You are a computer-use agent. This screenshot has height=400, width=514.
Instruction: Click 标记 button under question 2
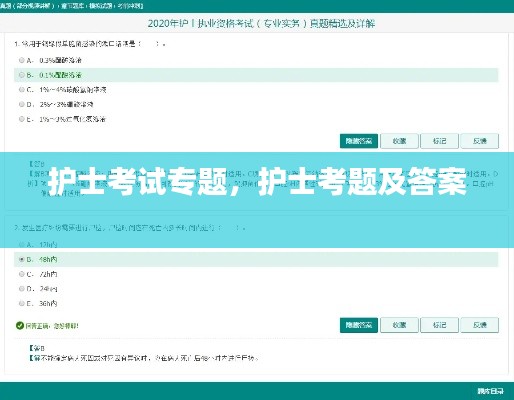(439, 325)
